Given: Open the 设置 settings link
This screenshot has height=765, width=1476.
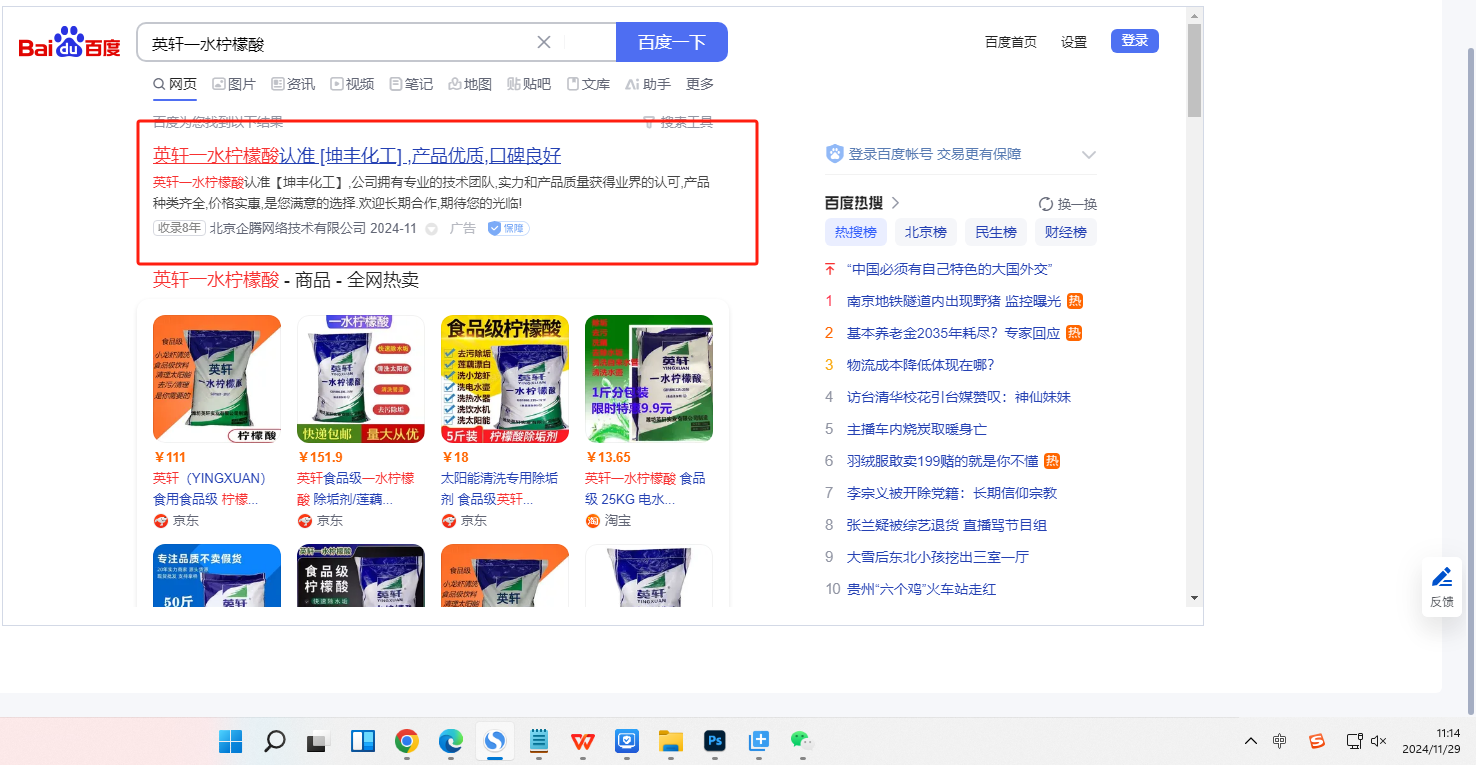Looking at the screenshot, I should (x=1074, y=42).
